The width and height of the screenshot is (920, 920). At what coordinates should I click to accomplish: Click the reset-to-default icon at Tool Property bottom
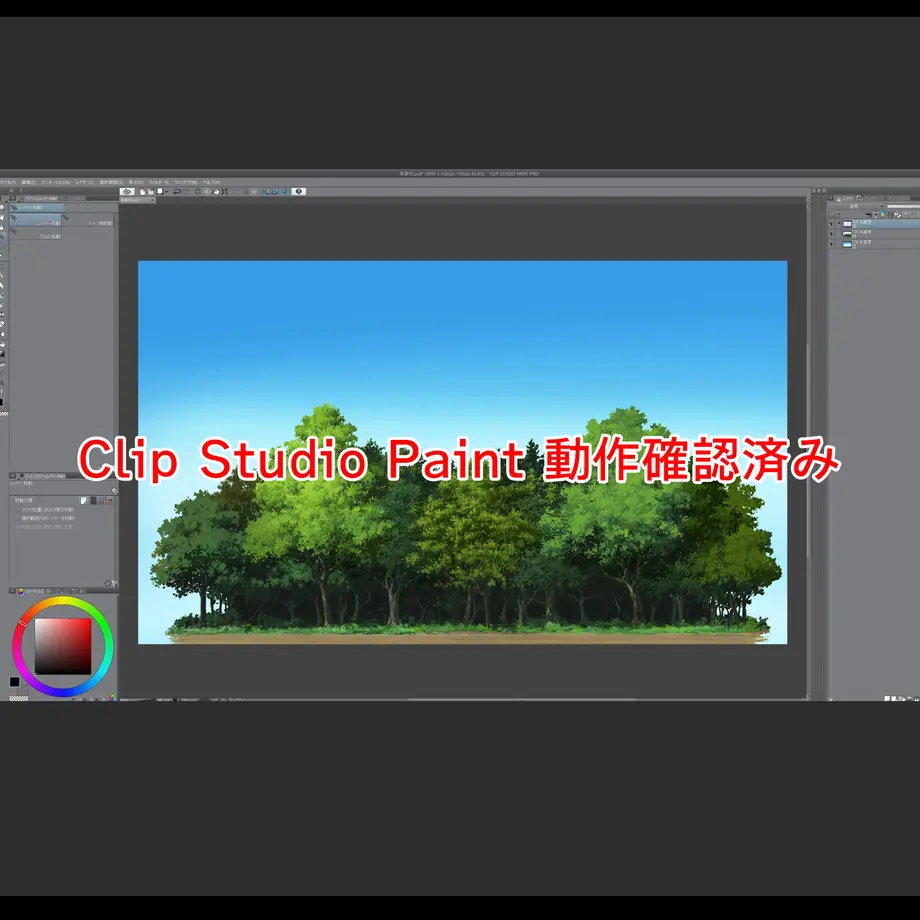pyautogui.click(x=107, y=583)
